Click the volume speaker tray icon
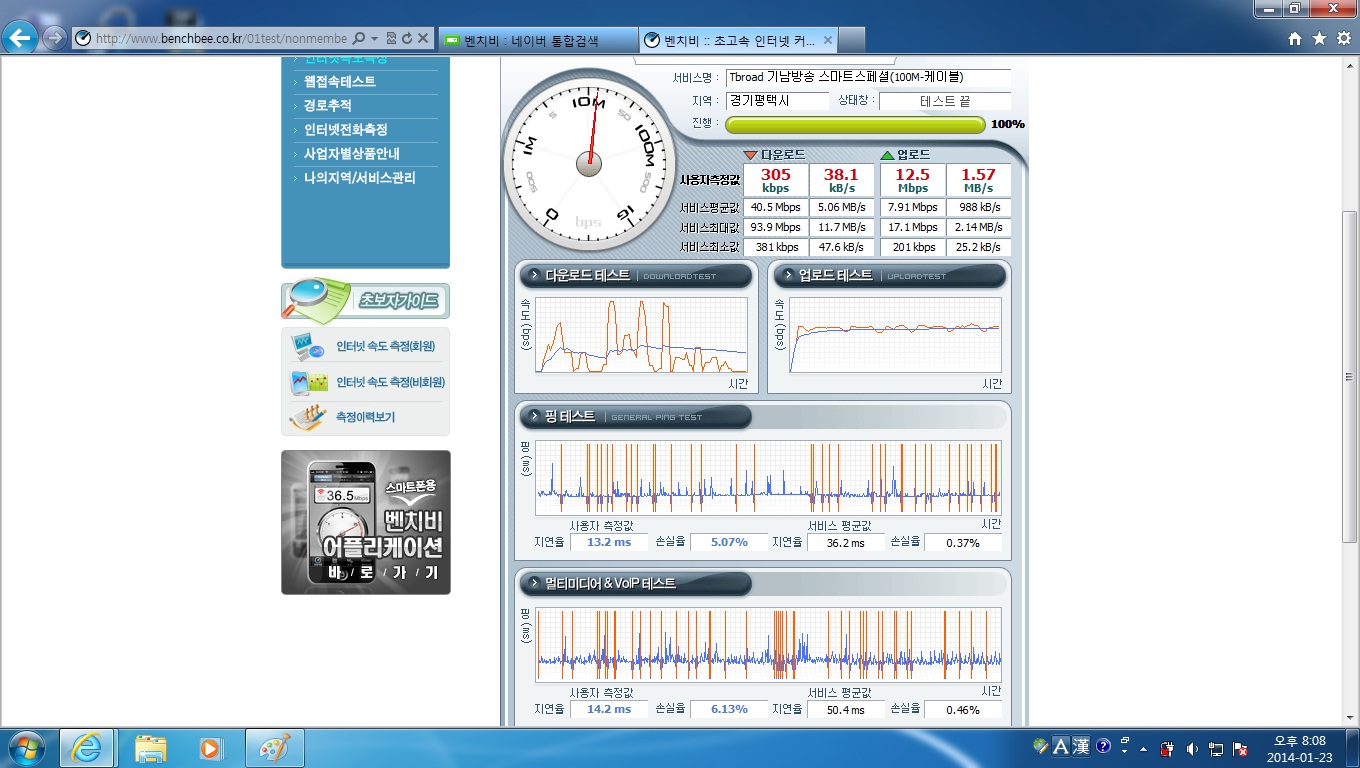 tap(1192, 748)
